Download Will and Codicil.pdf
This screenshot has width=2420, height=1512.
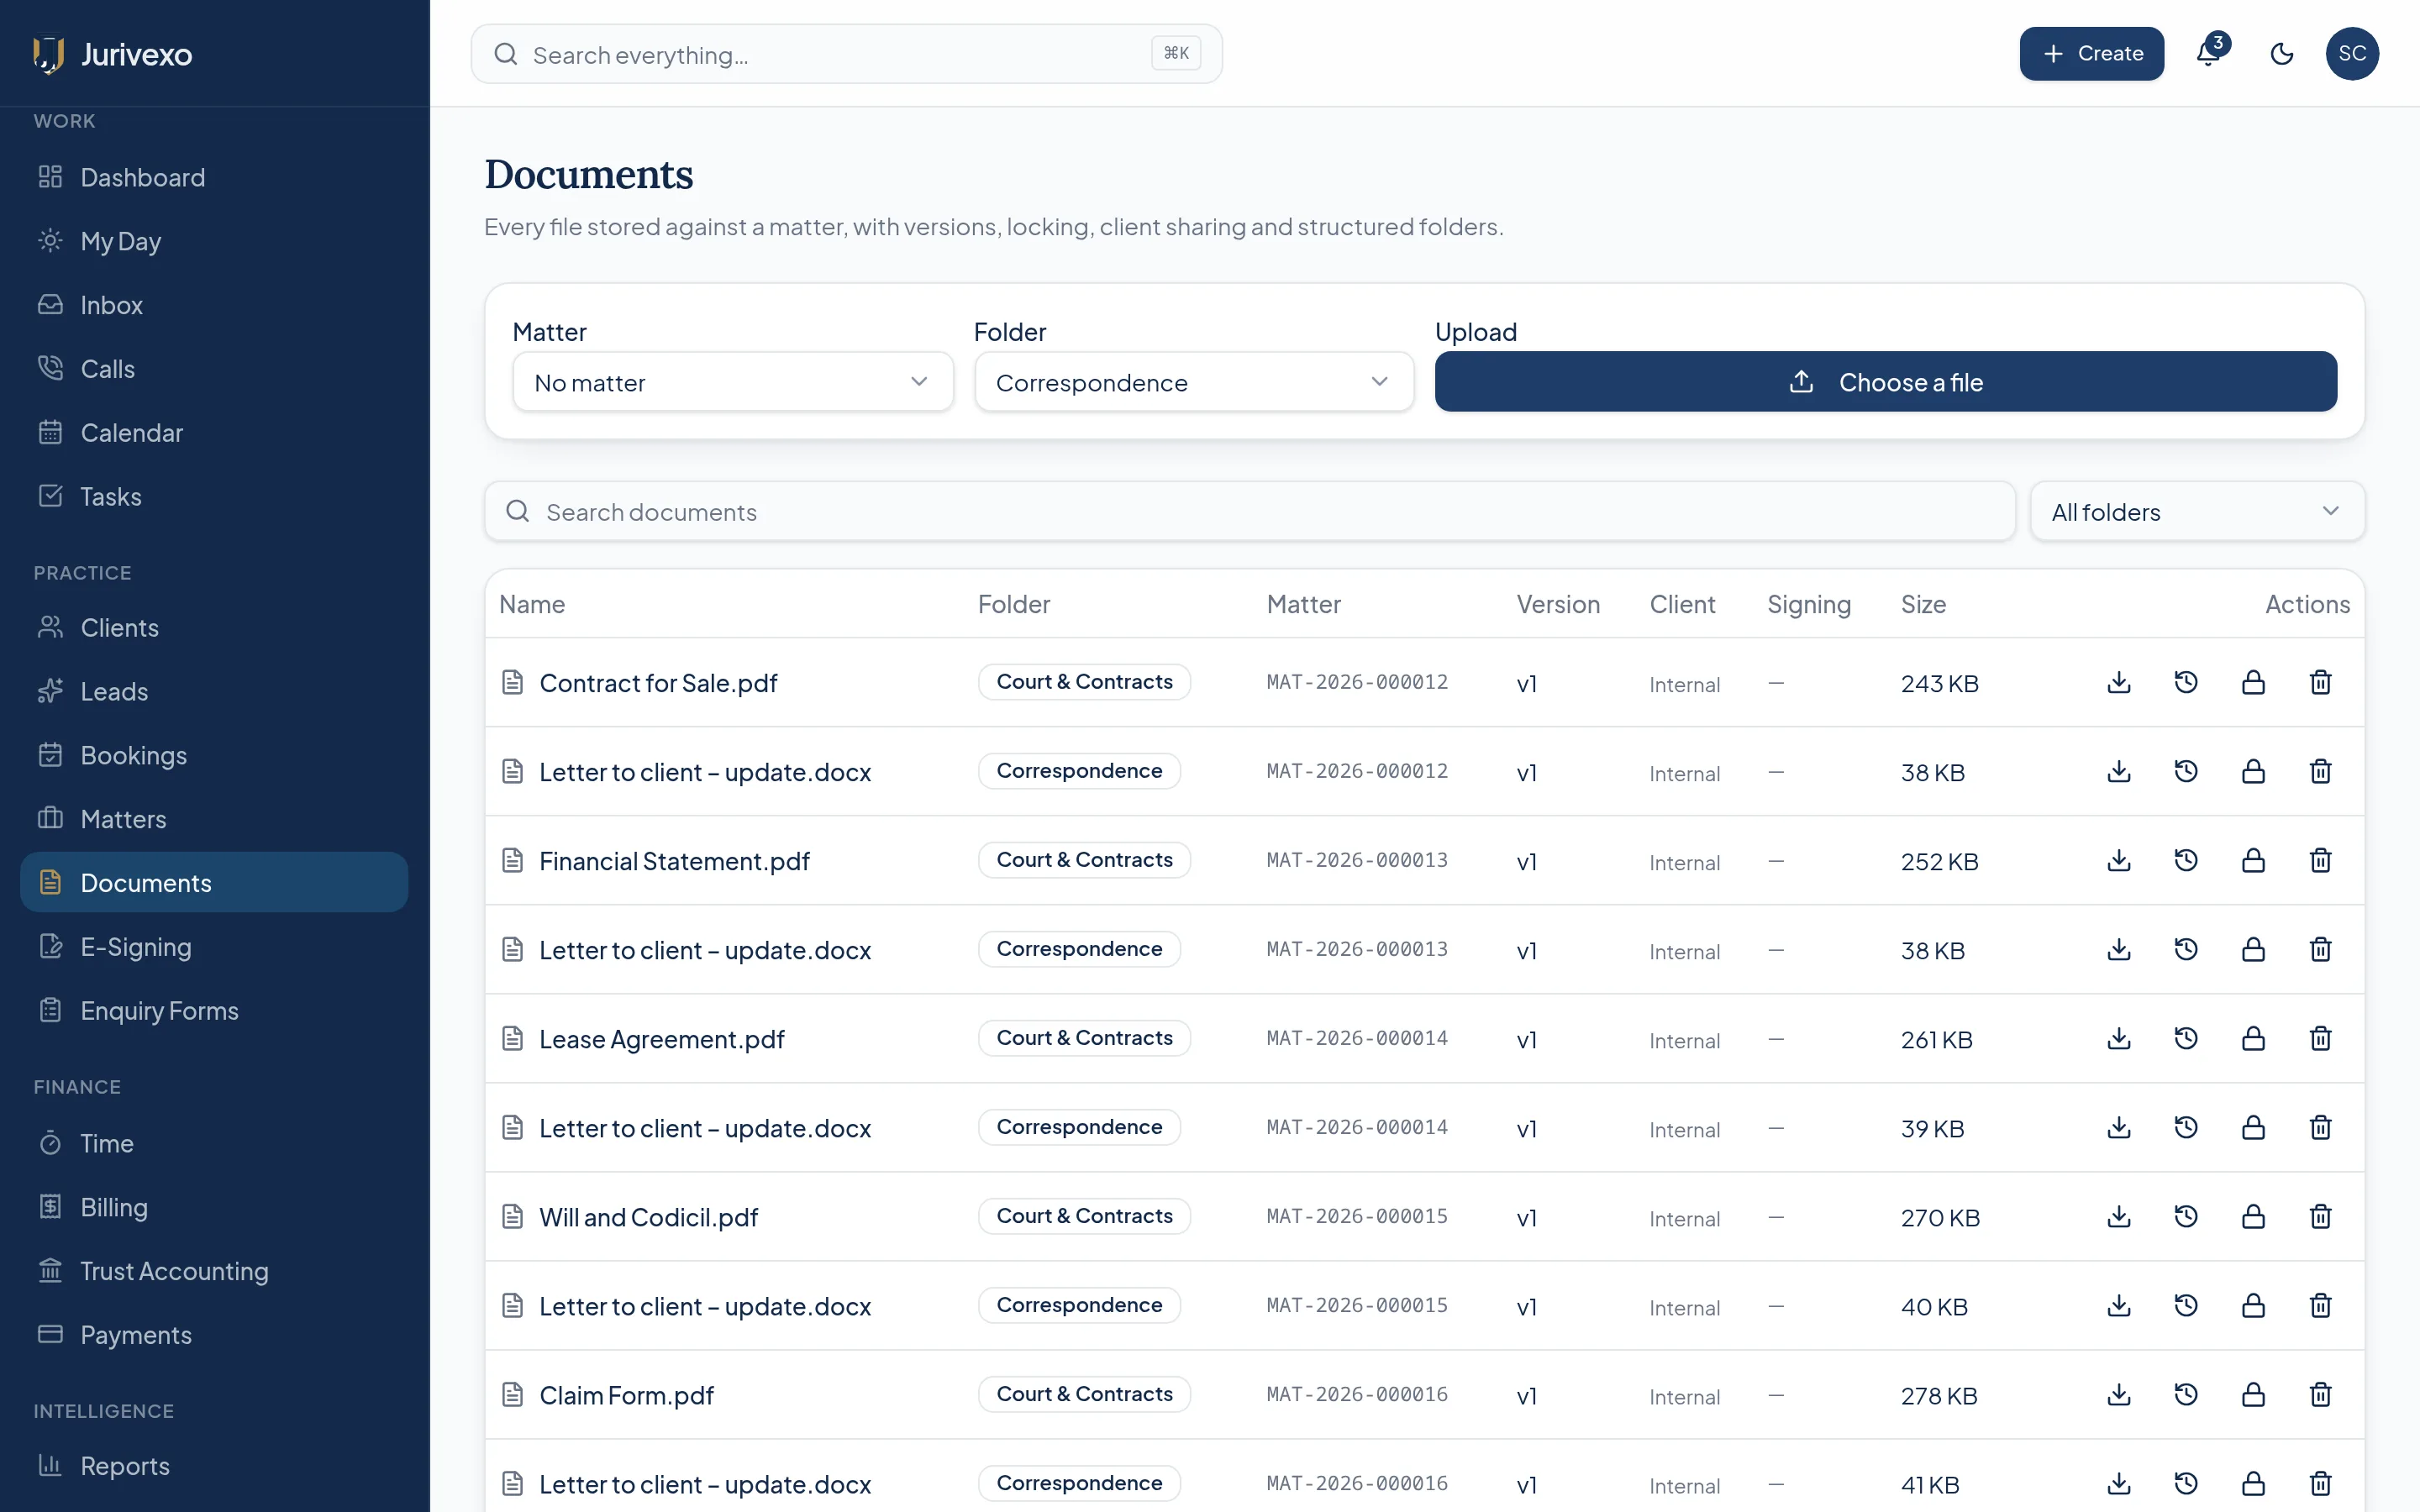point(2118,1216)
